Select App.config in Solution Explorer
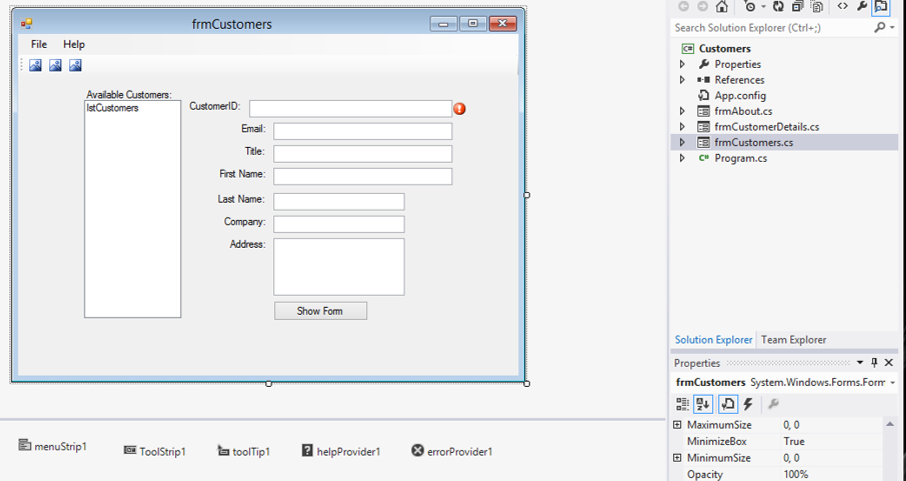906x481 pixels. pos(740,95)
